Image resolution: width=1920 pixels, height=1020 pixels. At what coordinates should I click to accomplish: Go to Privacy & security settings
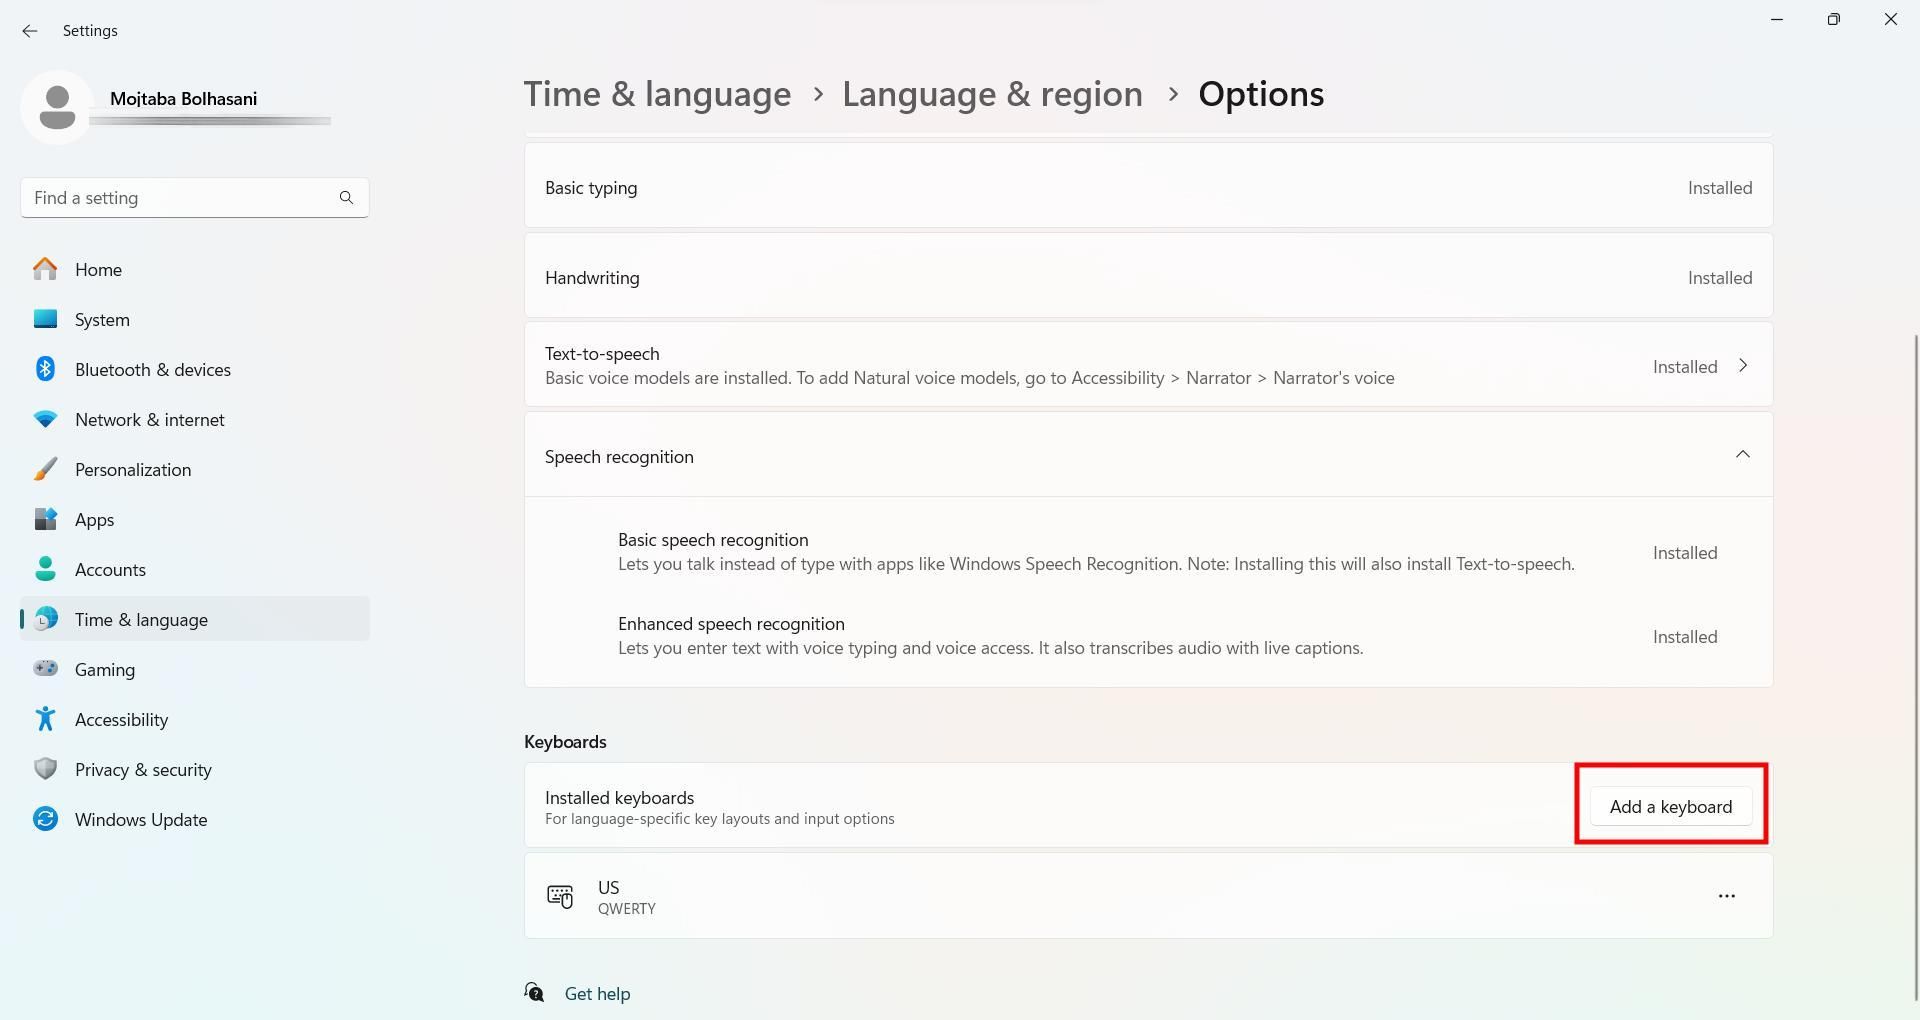tap(143, 769)
